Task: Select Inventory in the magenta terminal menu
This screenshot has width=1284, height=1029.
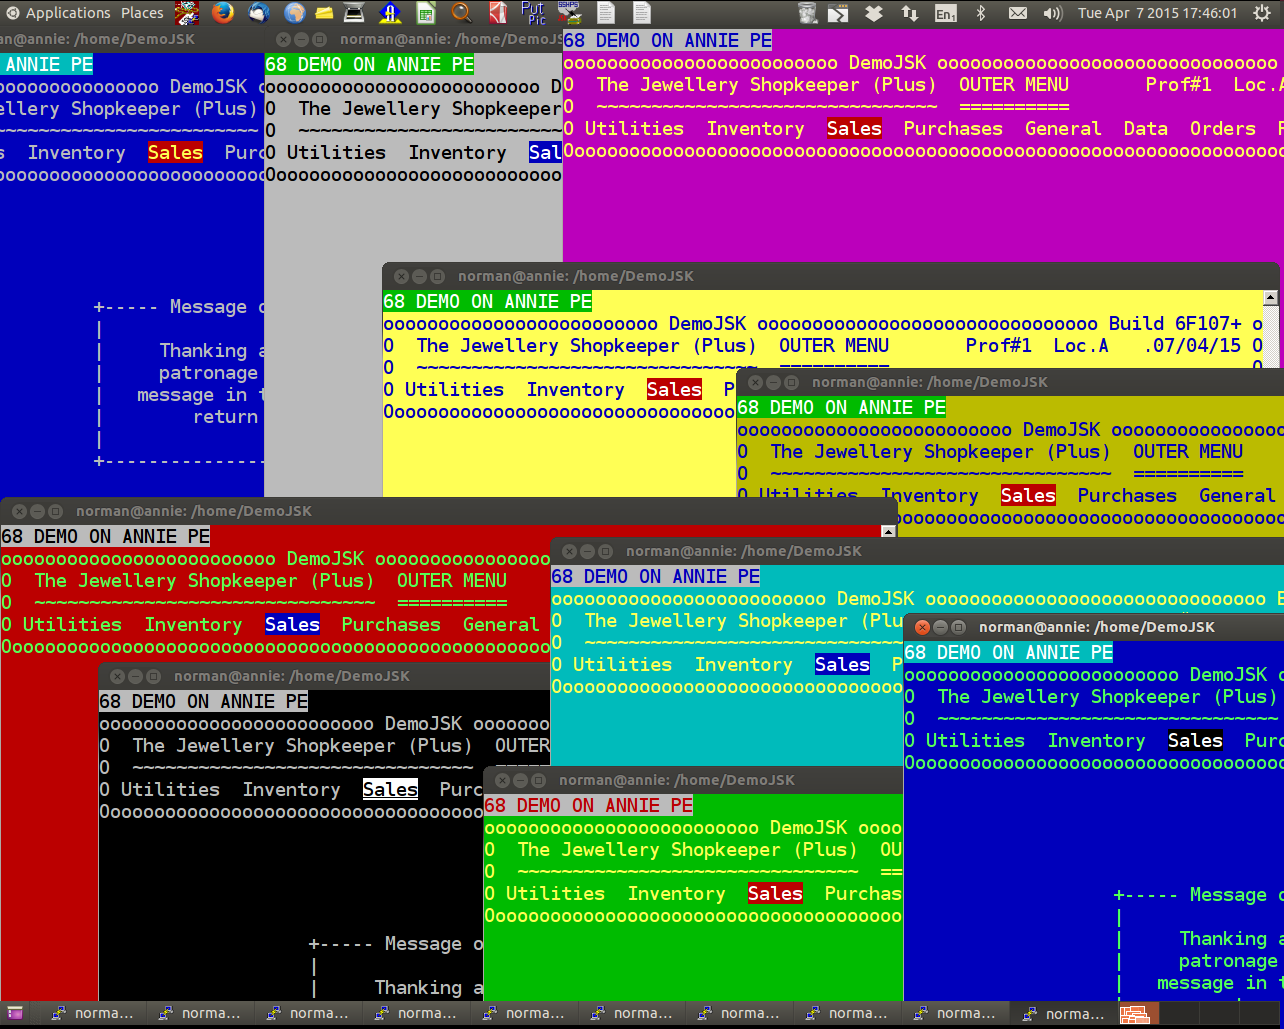Action: point(755,128)
